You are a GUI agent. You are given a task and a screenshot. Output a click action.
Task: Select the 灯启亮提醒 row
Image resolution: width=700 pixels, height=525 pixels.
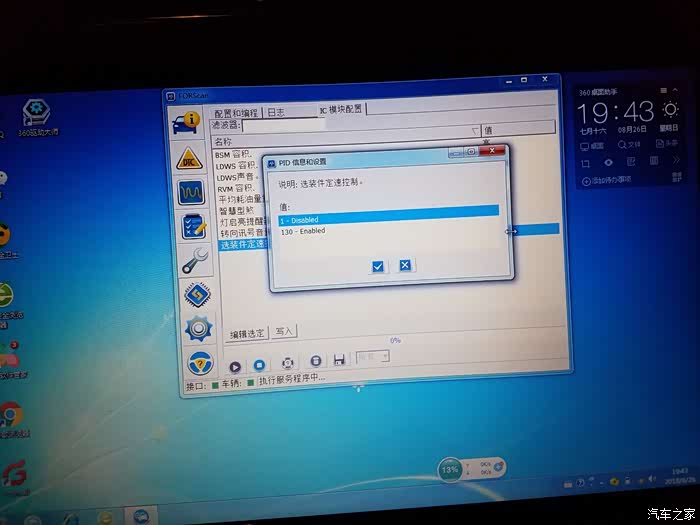pyautogui.click(x=244, y=221)
